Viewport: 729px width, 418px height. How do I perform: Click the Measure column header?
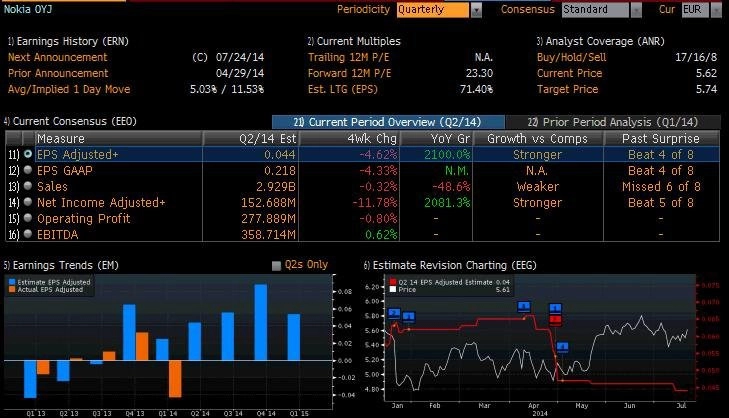[119, 139]
